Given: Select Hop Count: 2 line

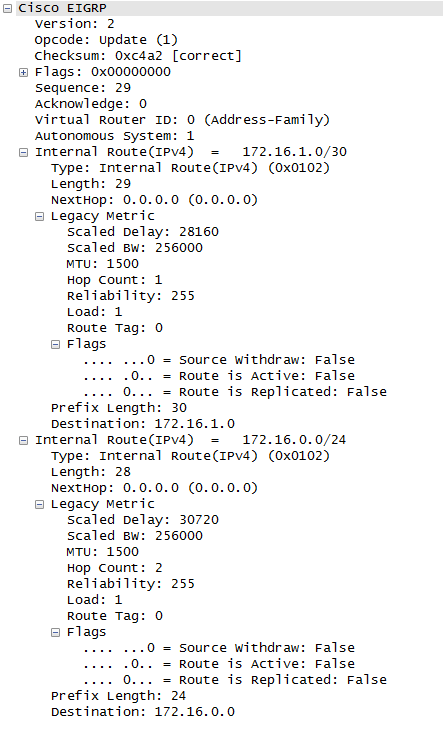Looking at the screenshot, I should pyautogui.click(x=114, y=568).
